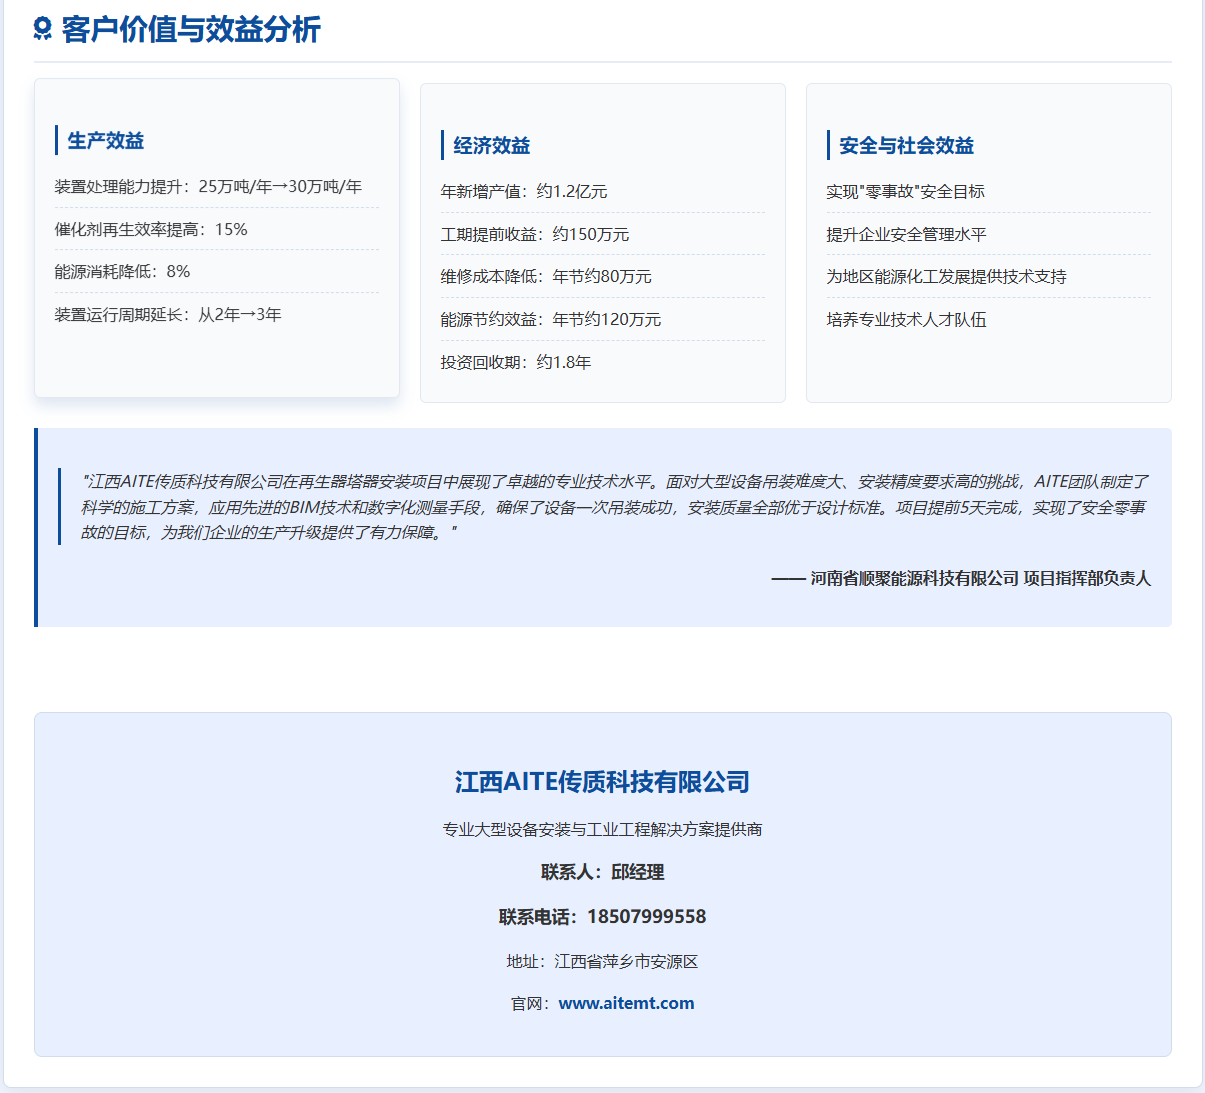Click the 维修成本降低 row
This screenshot has width=1205, height=1093.
546,277
